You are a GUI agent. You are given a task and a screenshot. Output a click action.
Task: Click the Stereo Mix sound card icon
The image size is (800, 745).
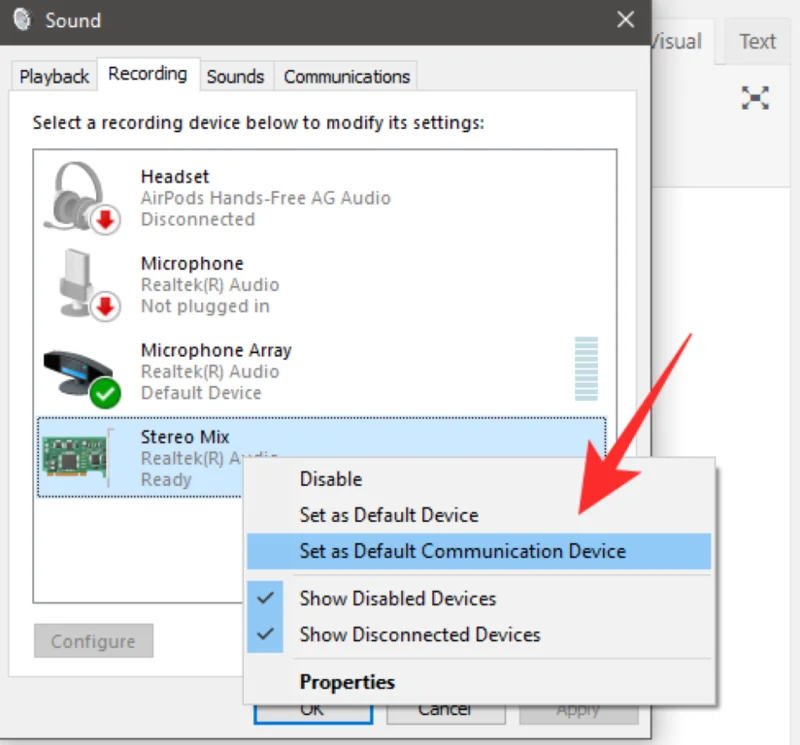[x=76, y=457]
